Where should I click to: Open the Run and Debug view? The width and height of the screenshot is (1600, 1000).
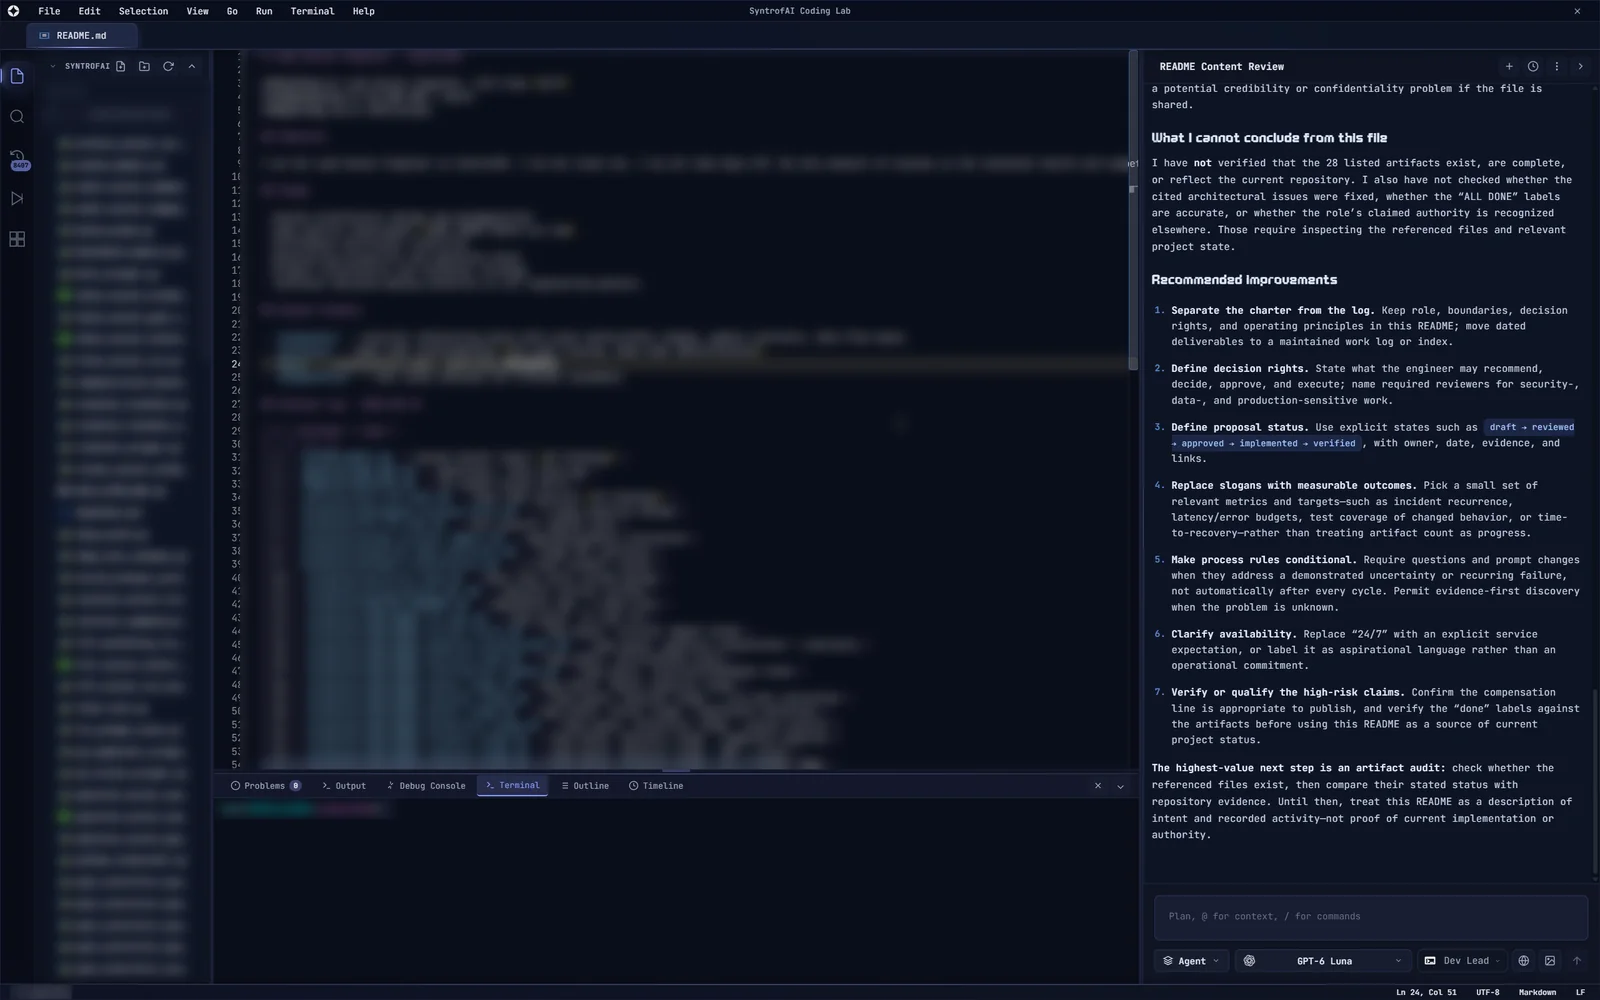click(17, 198)
